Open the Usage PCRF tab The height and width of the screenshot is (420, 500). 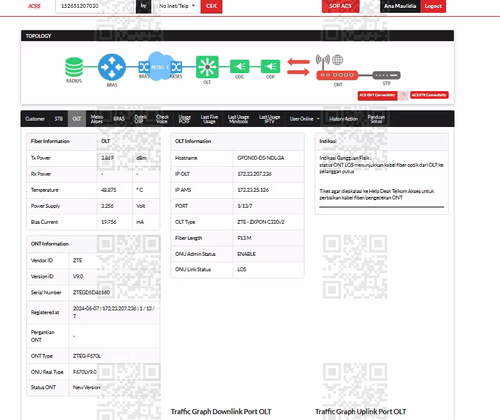pos(184,119)
